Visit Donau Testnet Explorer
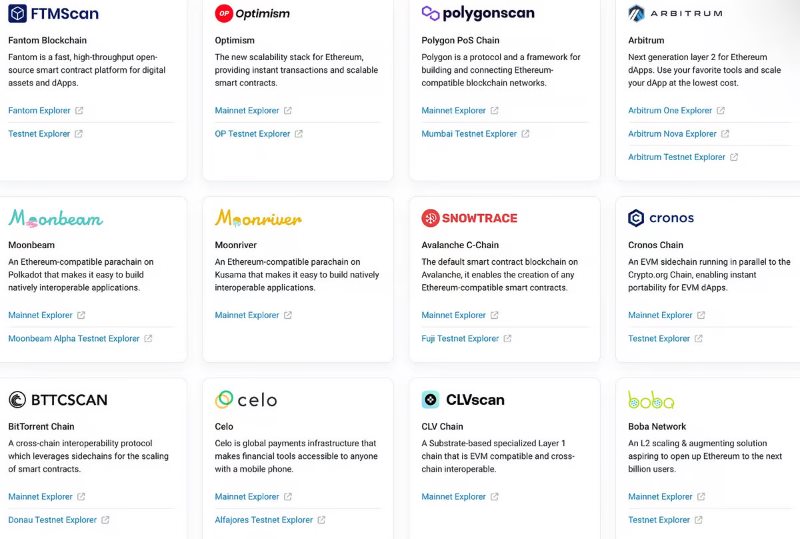The width and height of the screenshot is (800, 539). (53, 520)
